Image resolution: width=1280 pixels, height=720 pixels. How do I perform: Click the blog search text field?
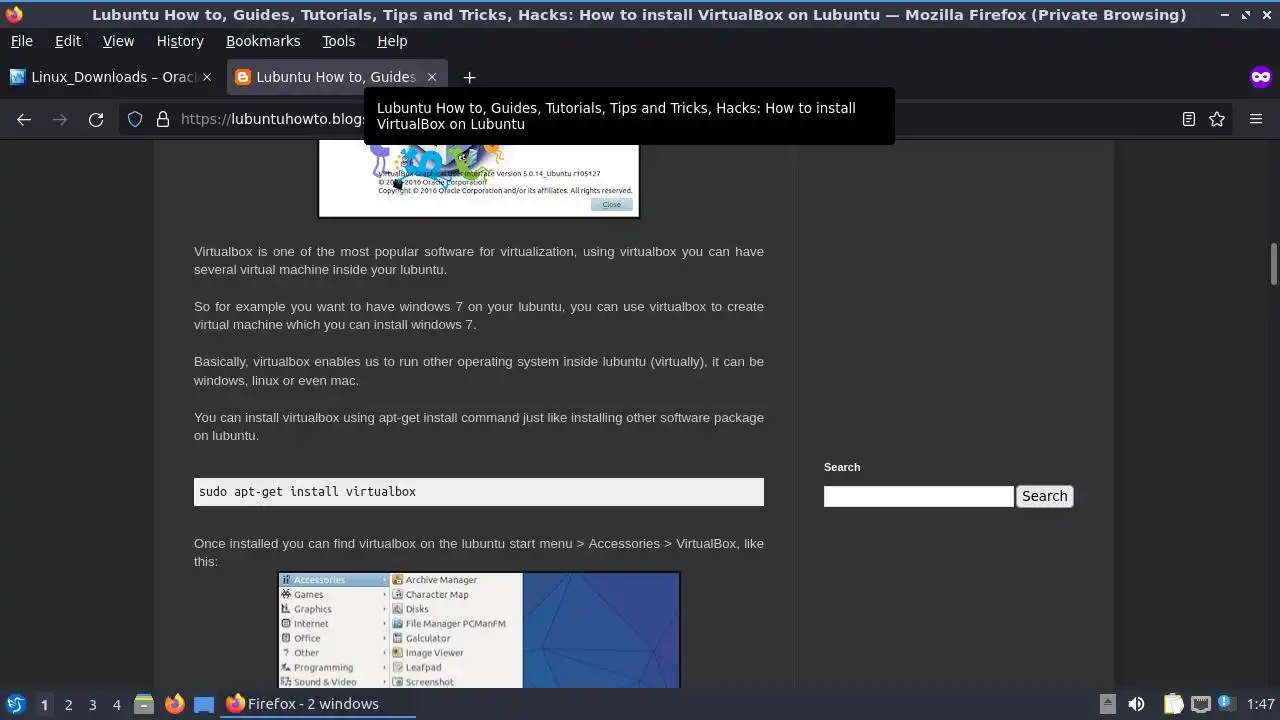click(x=919, y=496)
